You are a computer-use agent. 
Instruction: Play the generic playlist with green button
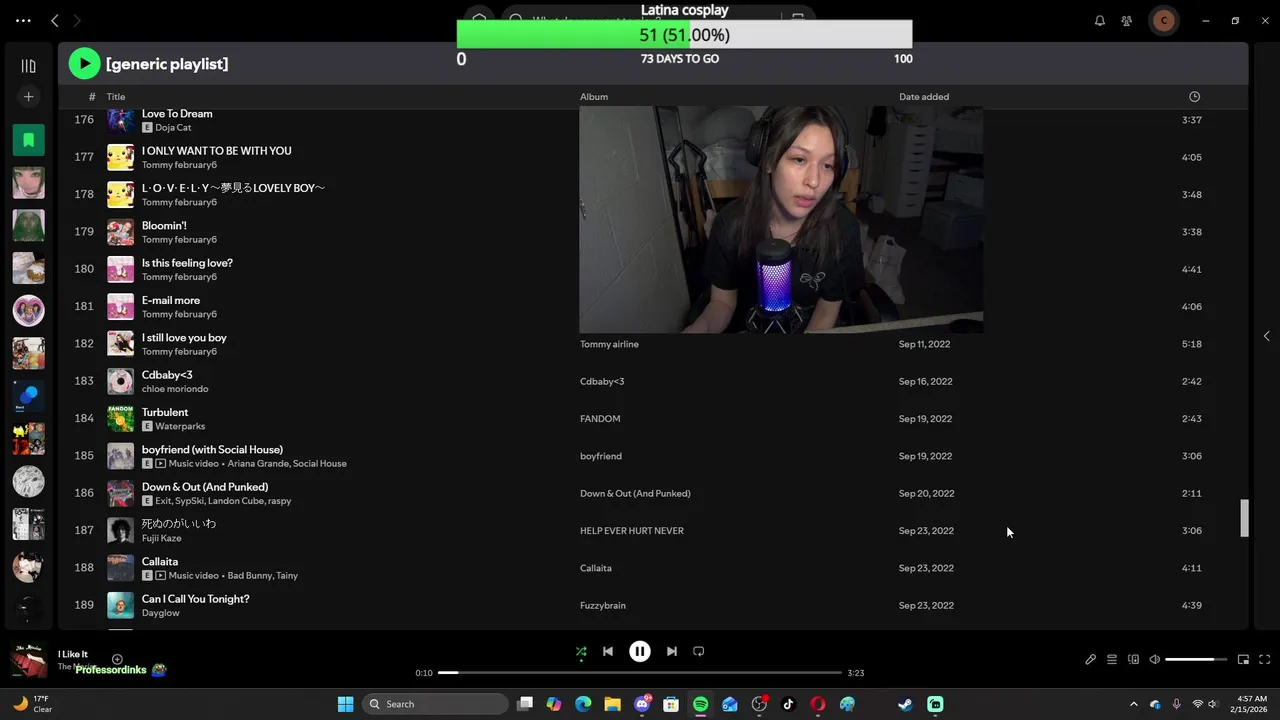coord(84,64)
